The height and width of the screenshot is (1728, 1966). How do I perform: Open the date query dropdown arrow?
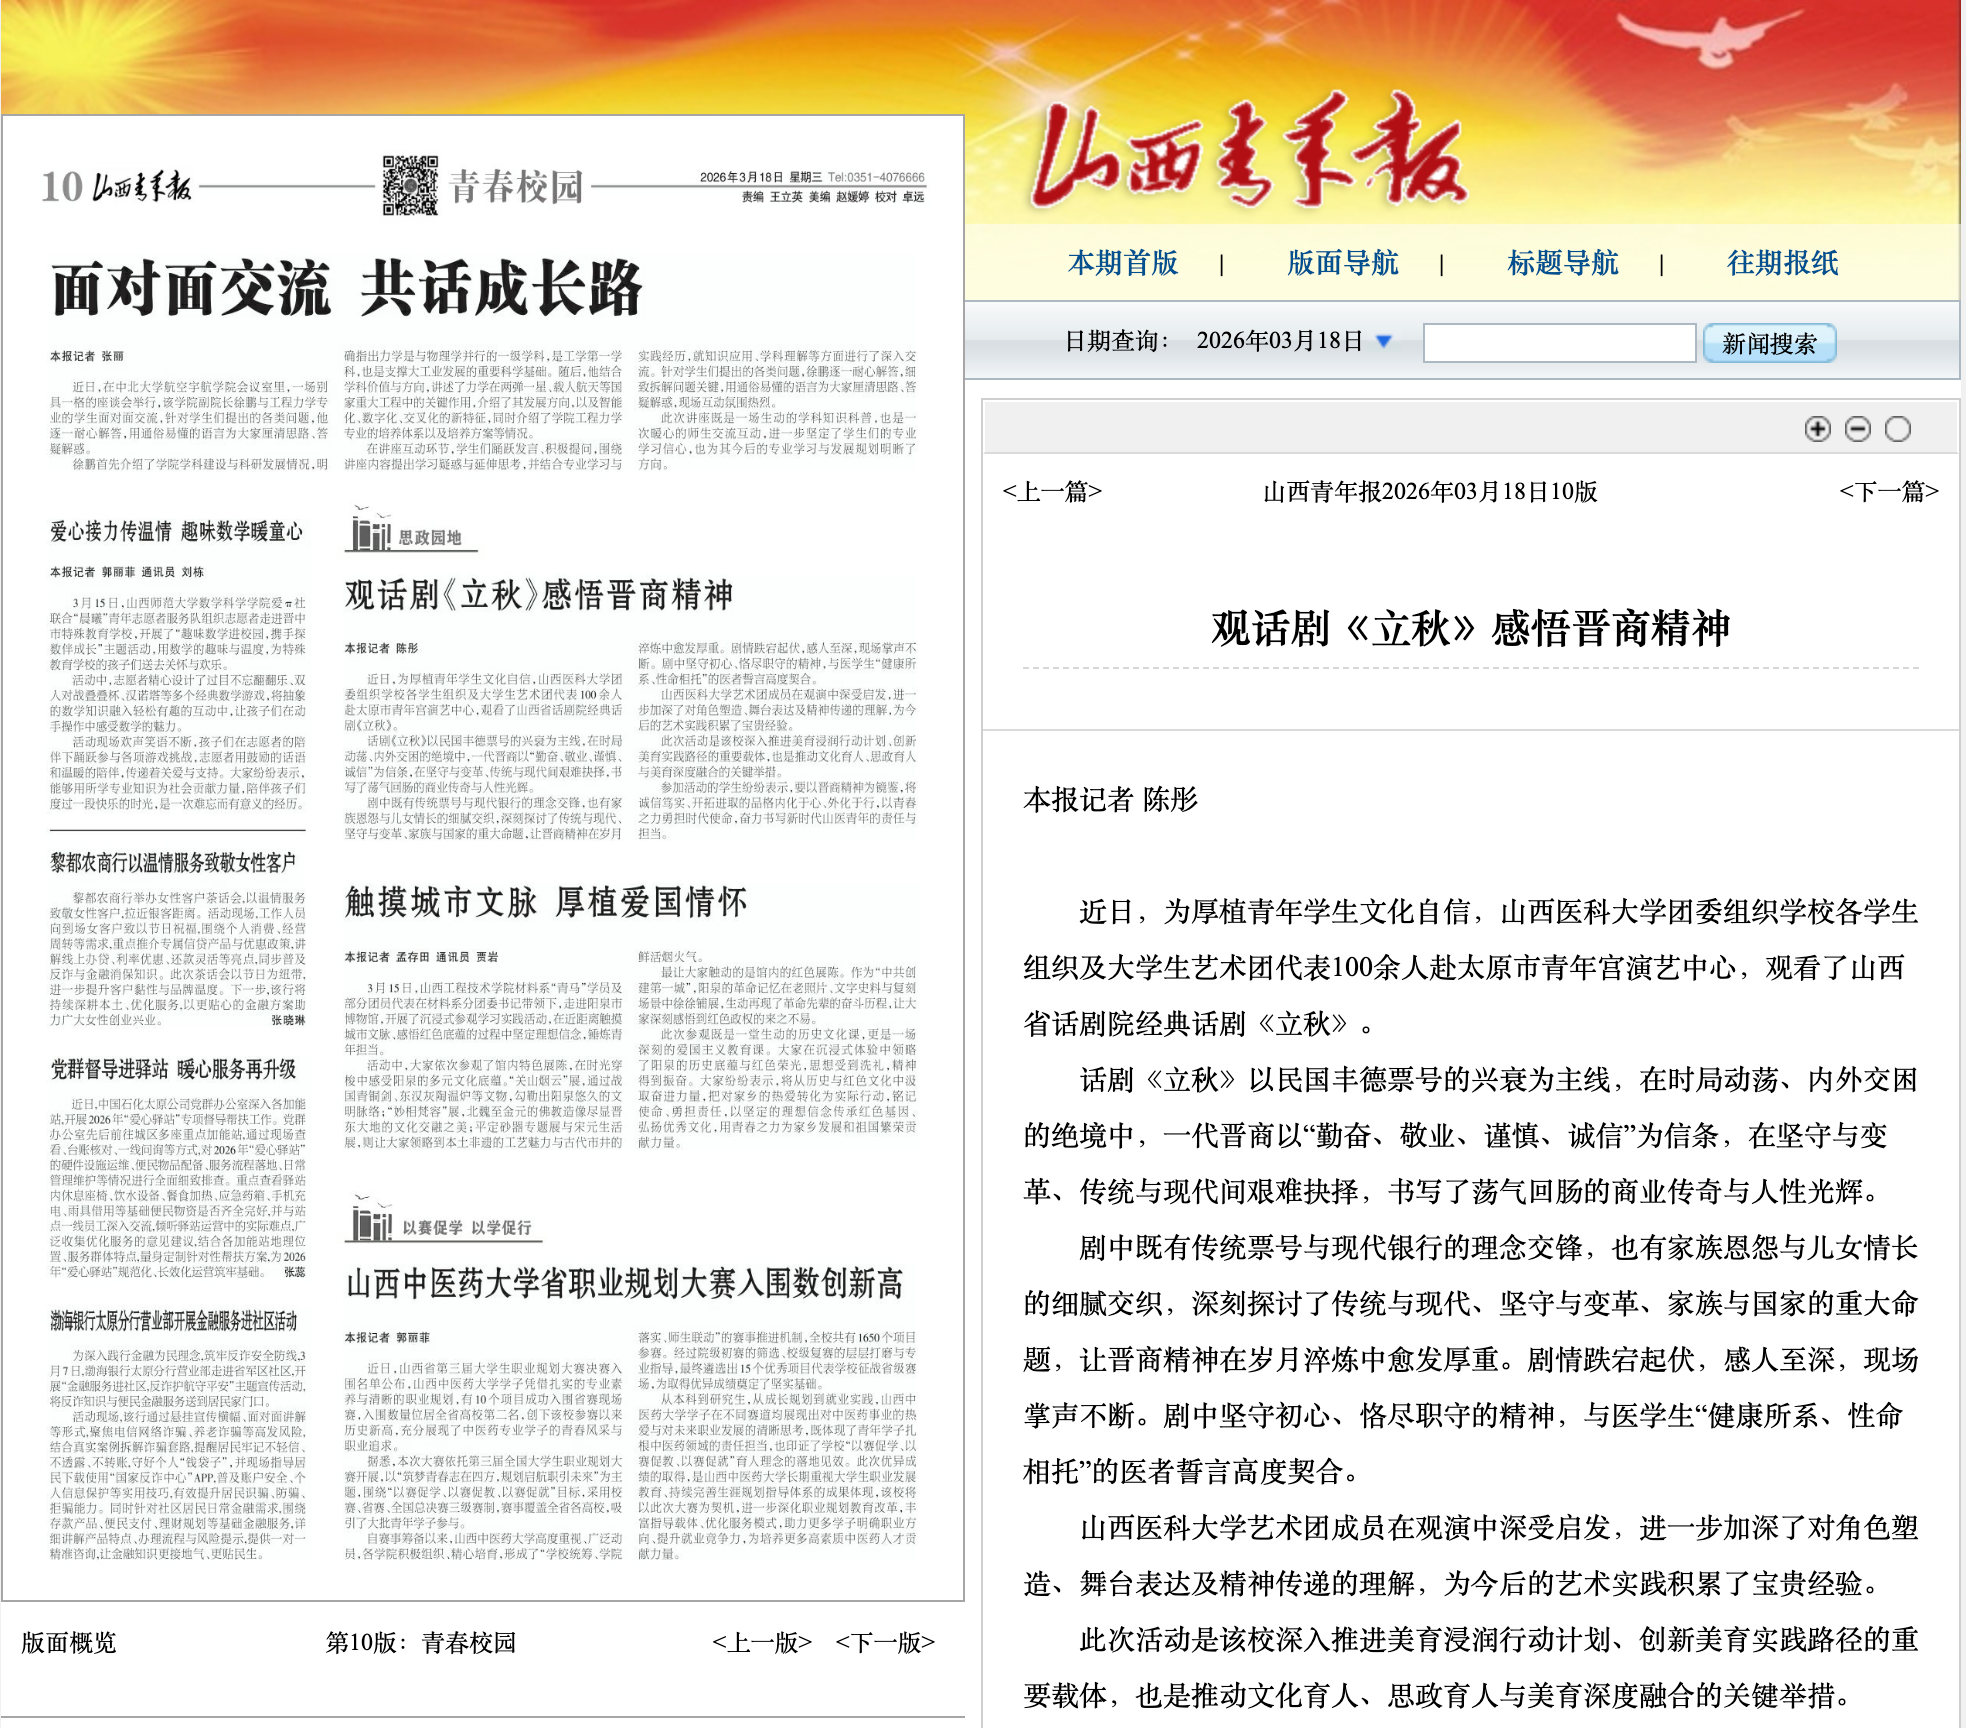pos(1384,341)
